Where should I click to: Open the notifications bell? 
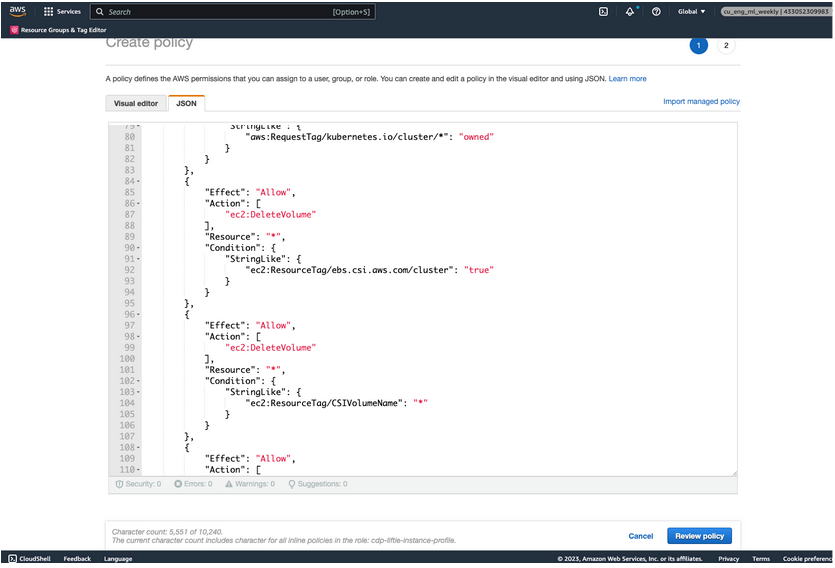[x=630, y=12]
